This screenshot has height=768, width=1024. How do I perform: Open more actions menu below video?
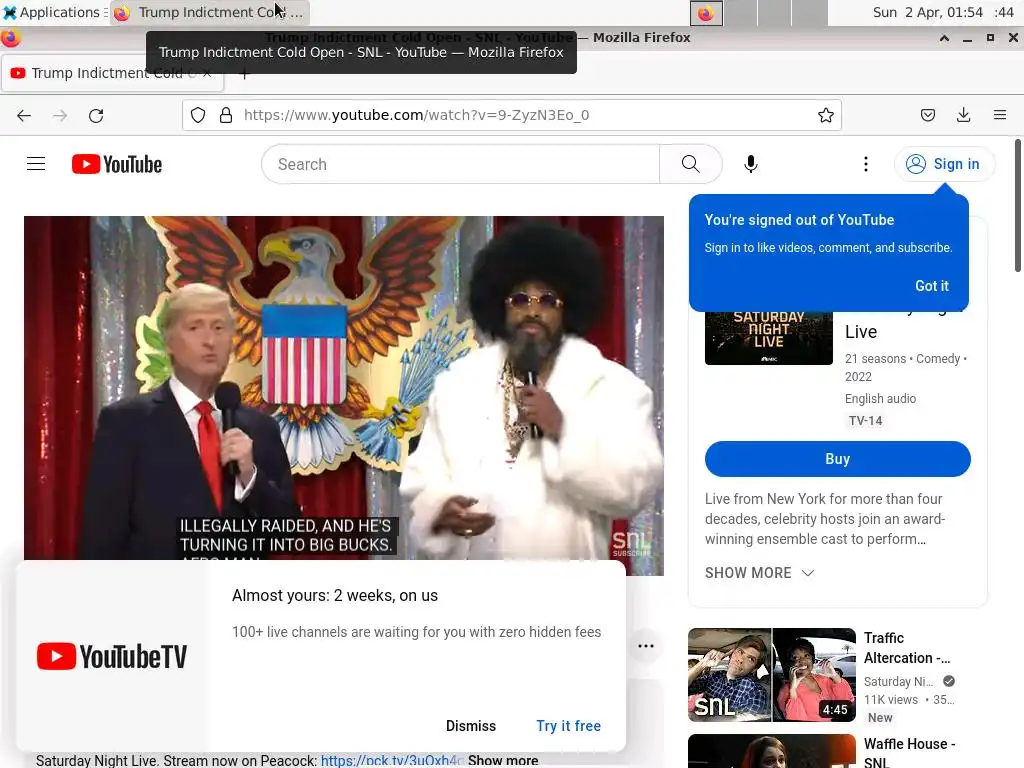coord(646,646)
